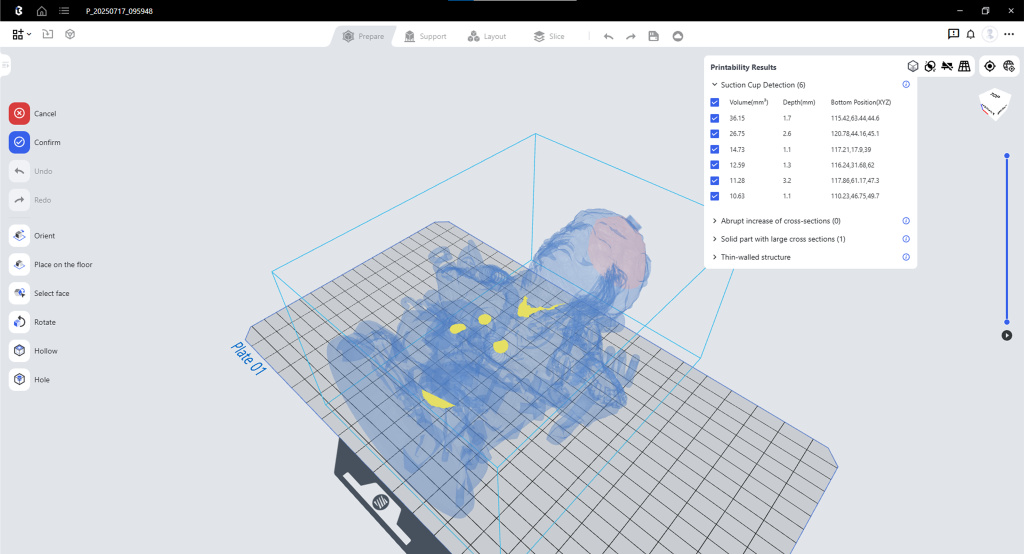Open the Slice tab
The image size is (1024, 554).
coord(548,36)
